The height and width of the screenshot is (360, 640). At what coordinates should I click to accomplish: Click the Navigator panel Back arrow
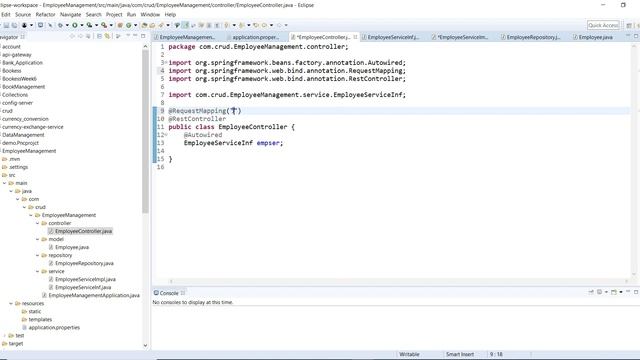(72, 36)
